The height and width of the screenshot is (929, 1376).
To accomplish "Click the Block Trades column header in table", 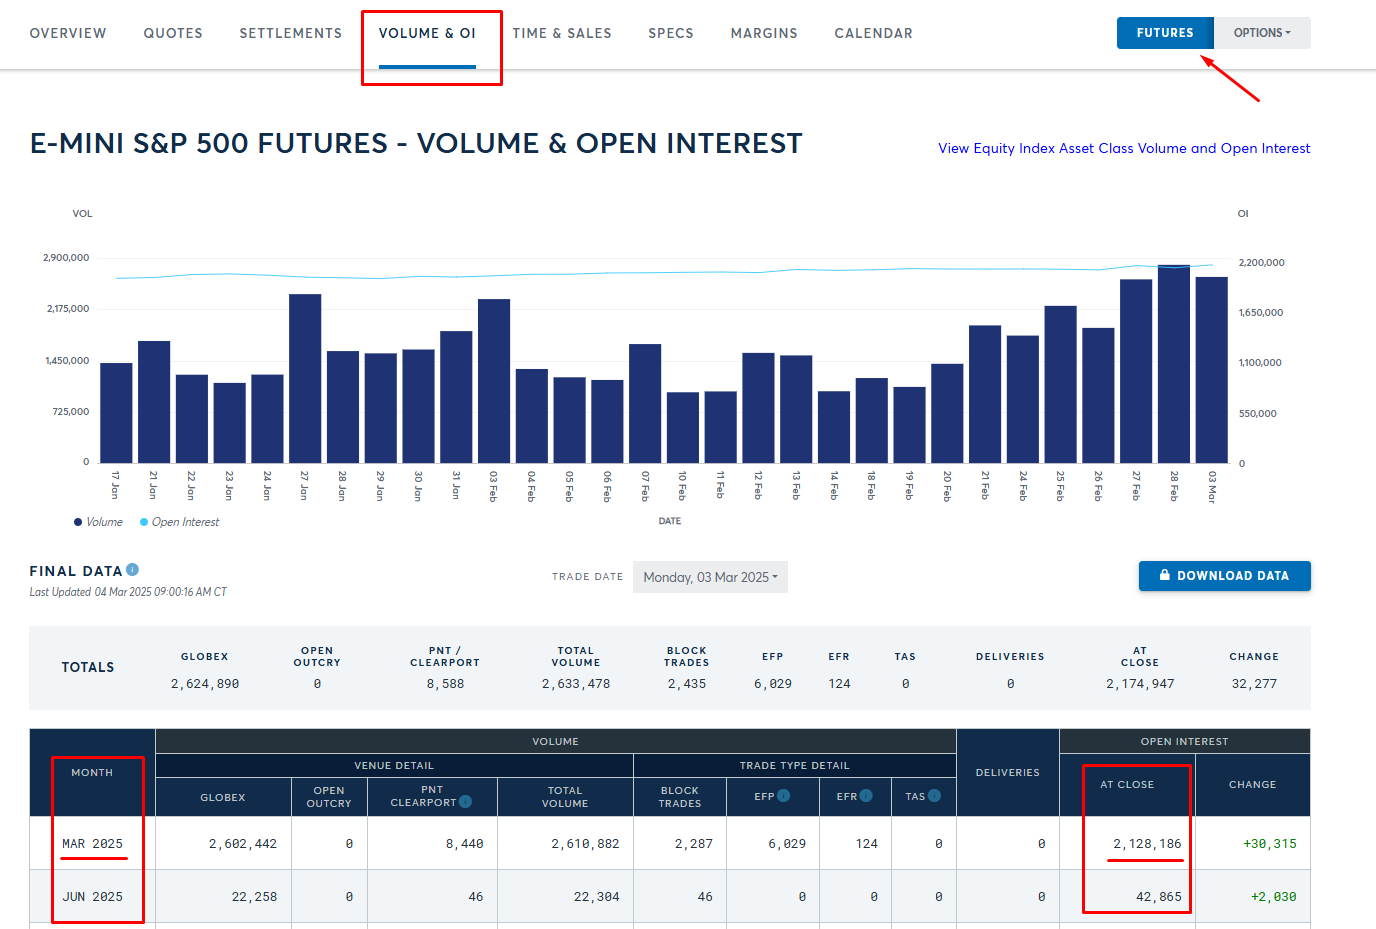I will [x=680, y=797].
